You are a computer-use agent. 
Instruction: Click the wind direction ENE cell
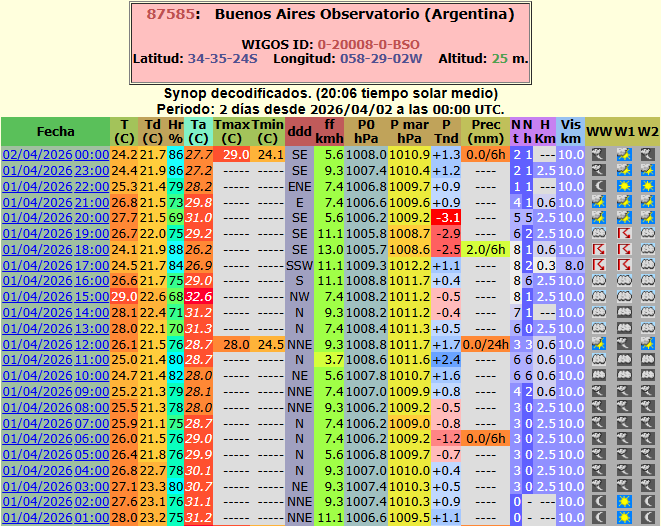coord(299,186)
